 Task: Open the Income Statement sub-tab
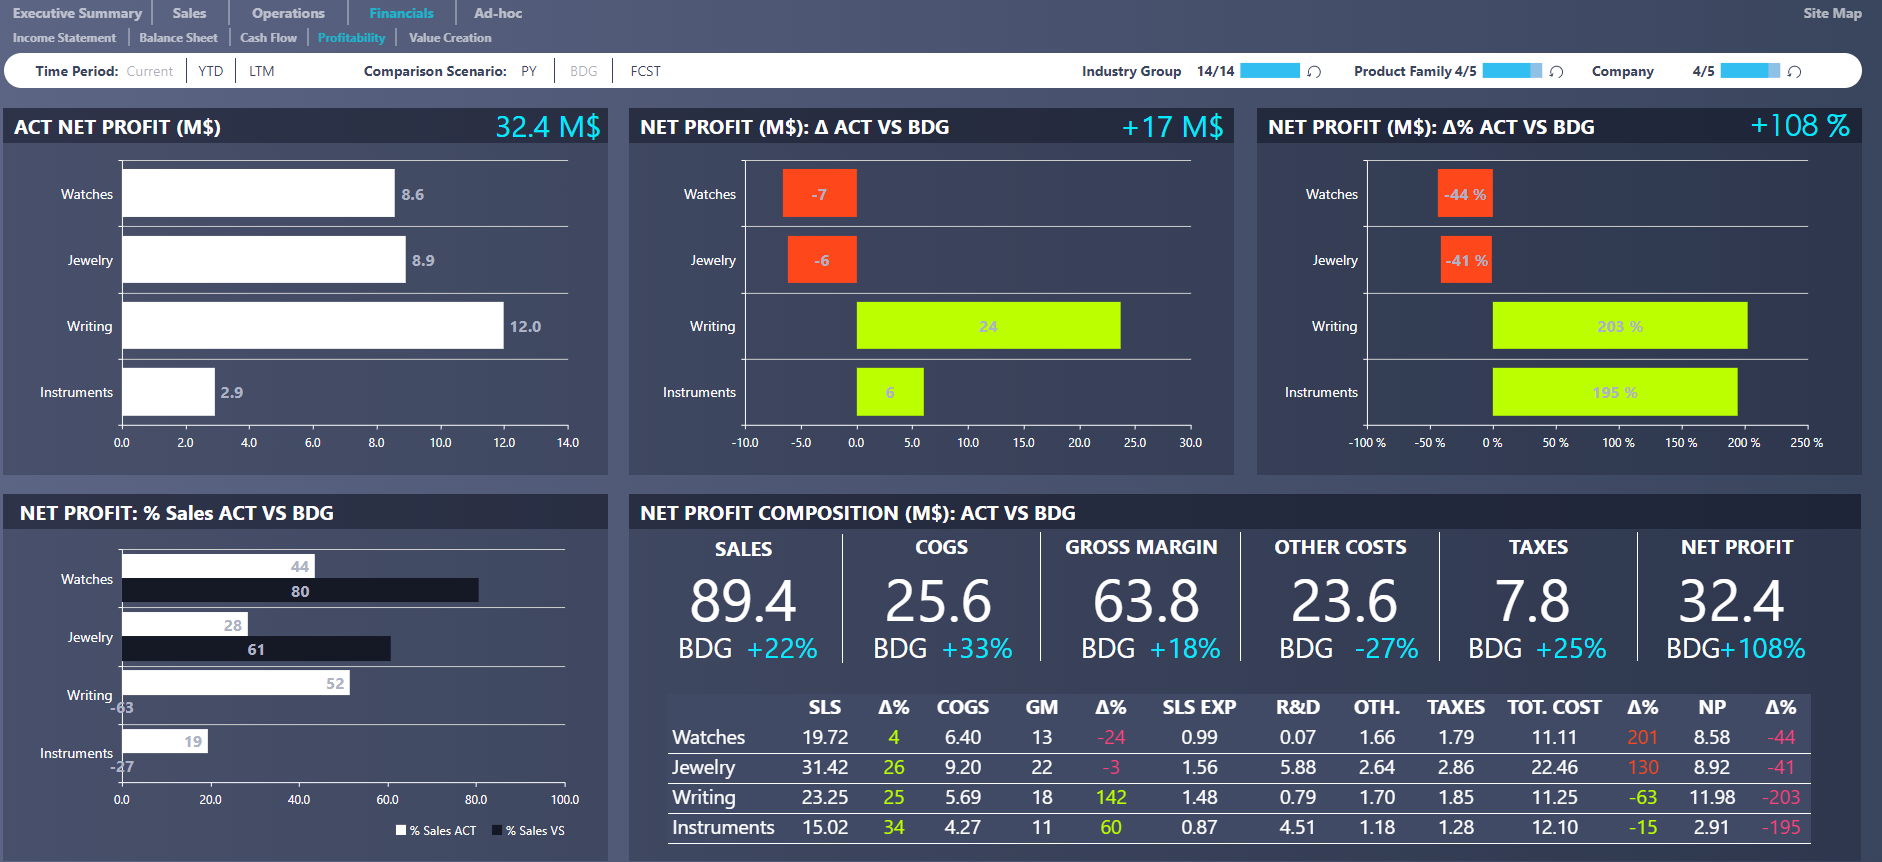pyautogui.click(x=64, y=38)
